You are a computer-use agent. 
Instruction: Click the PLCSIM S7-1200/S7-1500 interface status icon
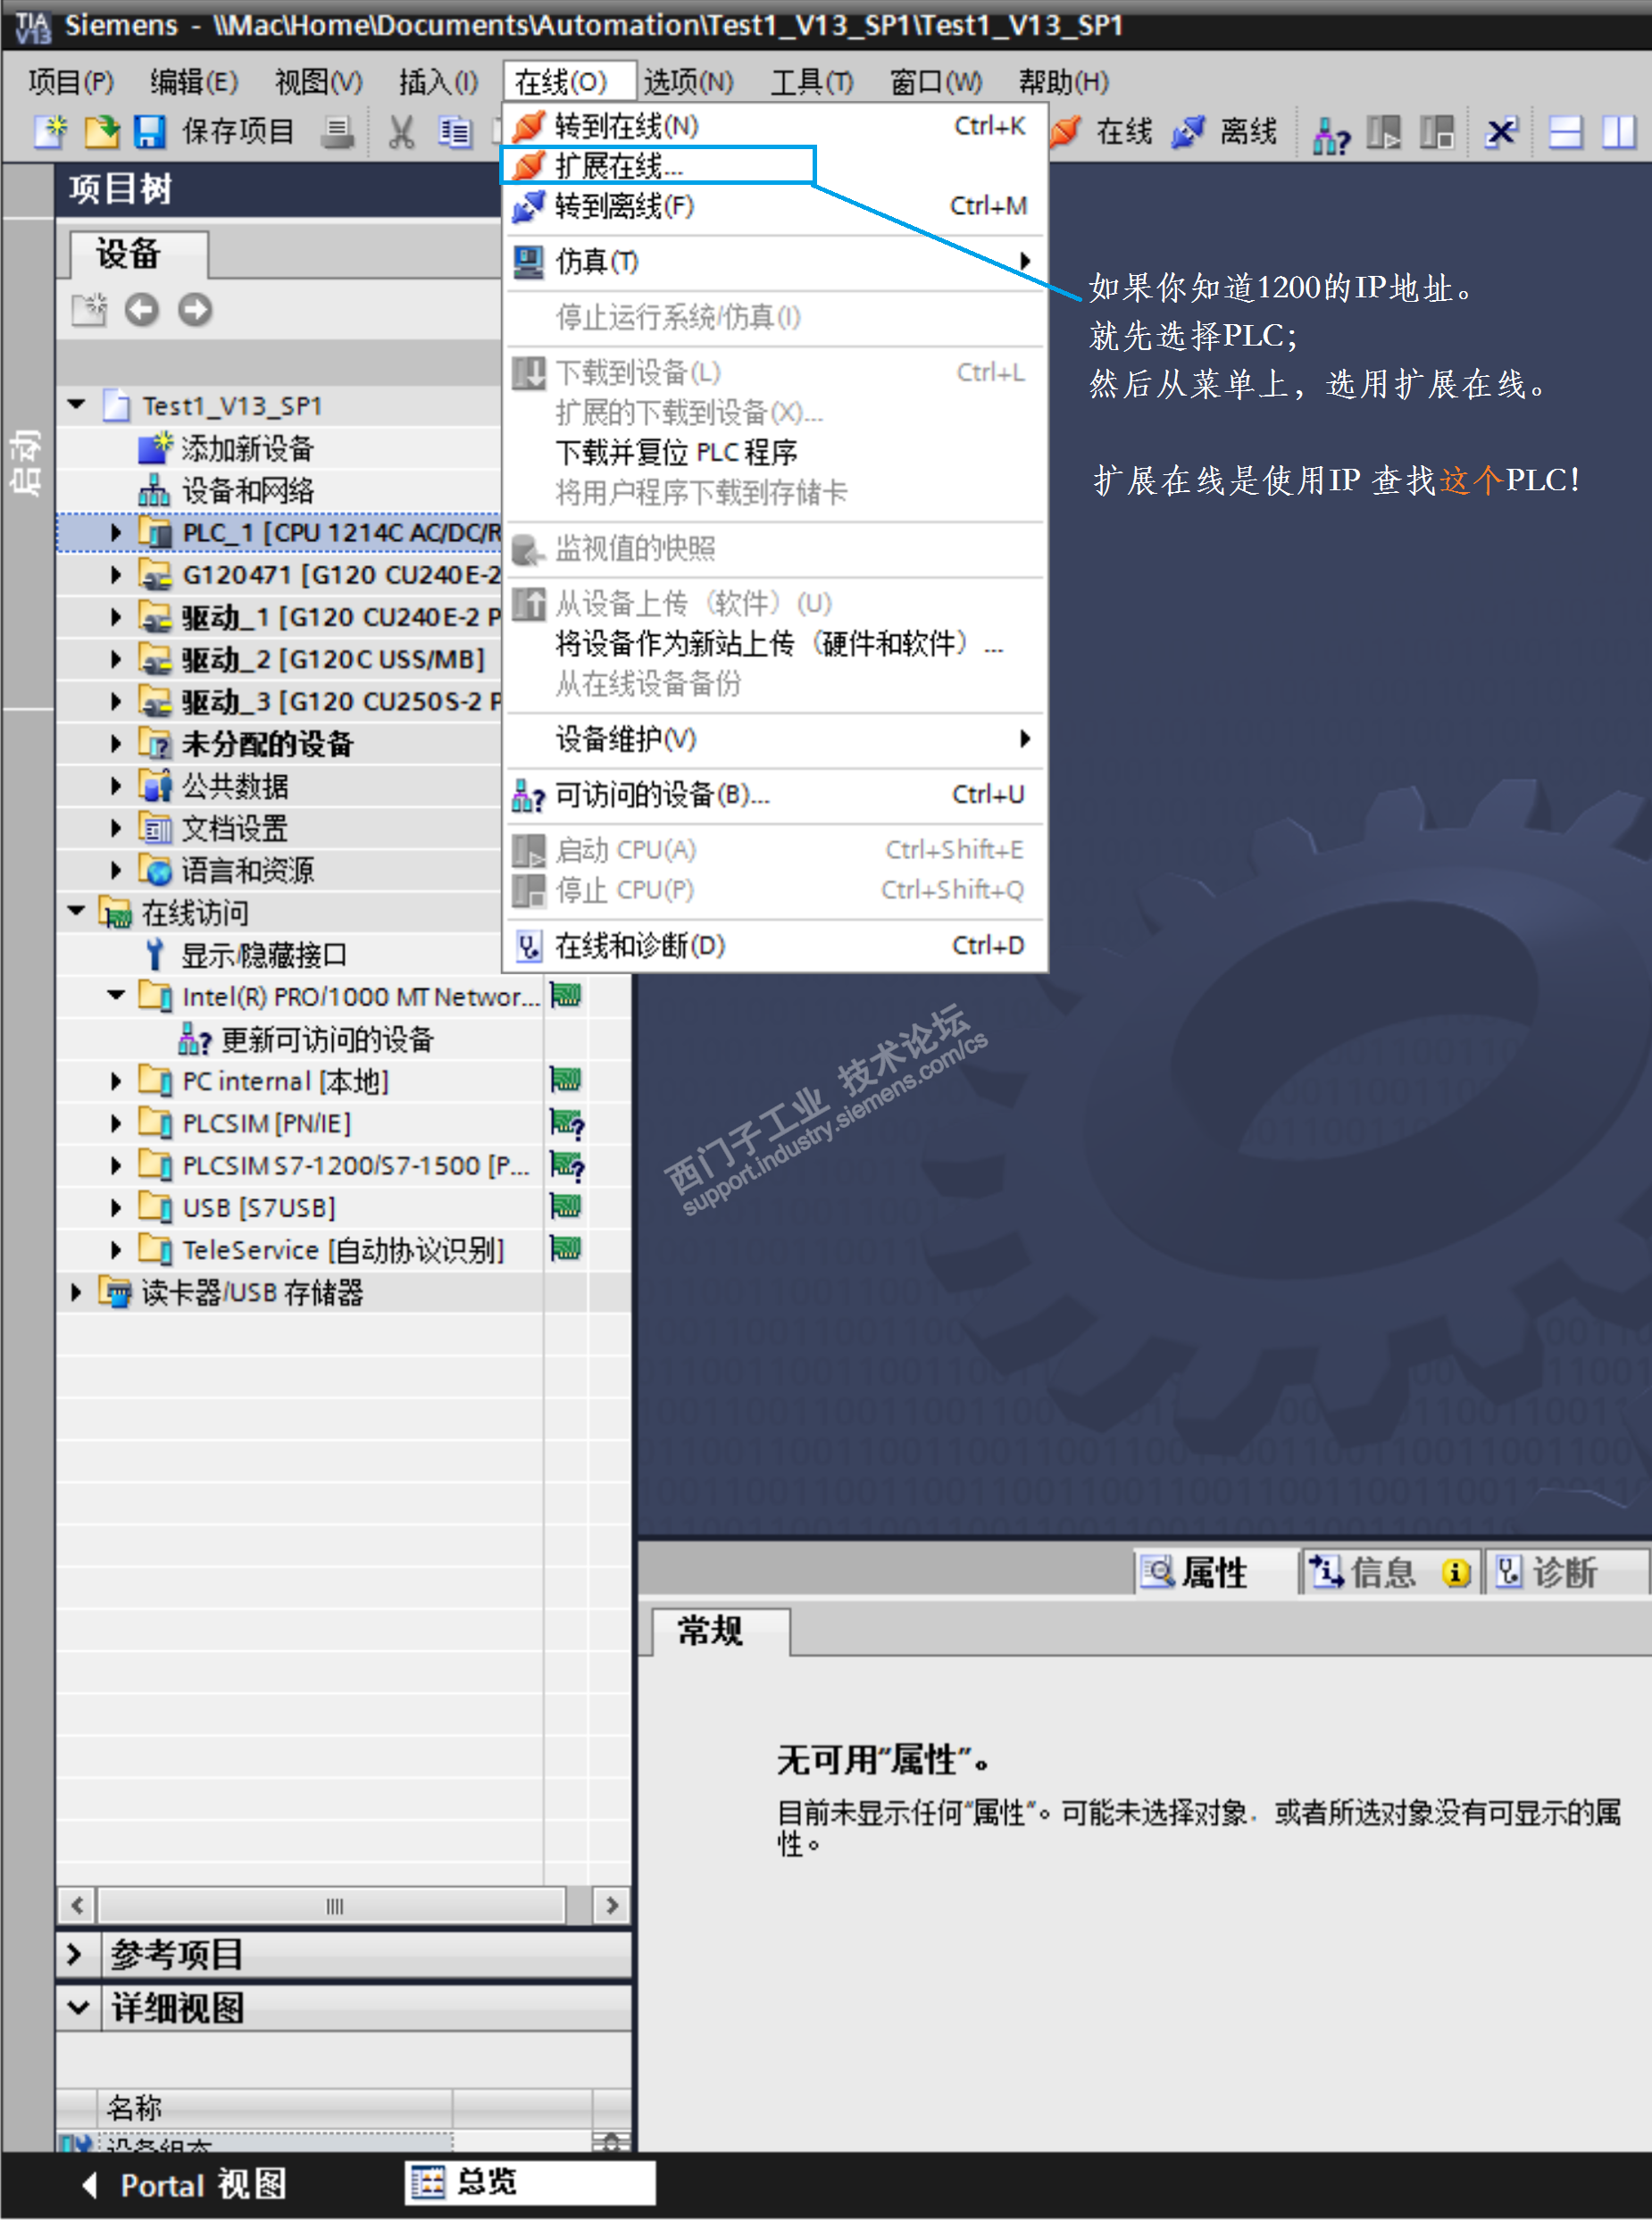click(567, 1166)
